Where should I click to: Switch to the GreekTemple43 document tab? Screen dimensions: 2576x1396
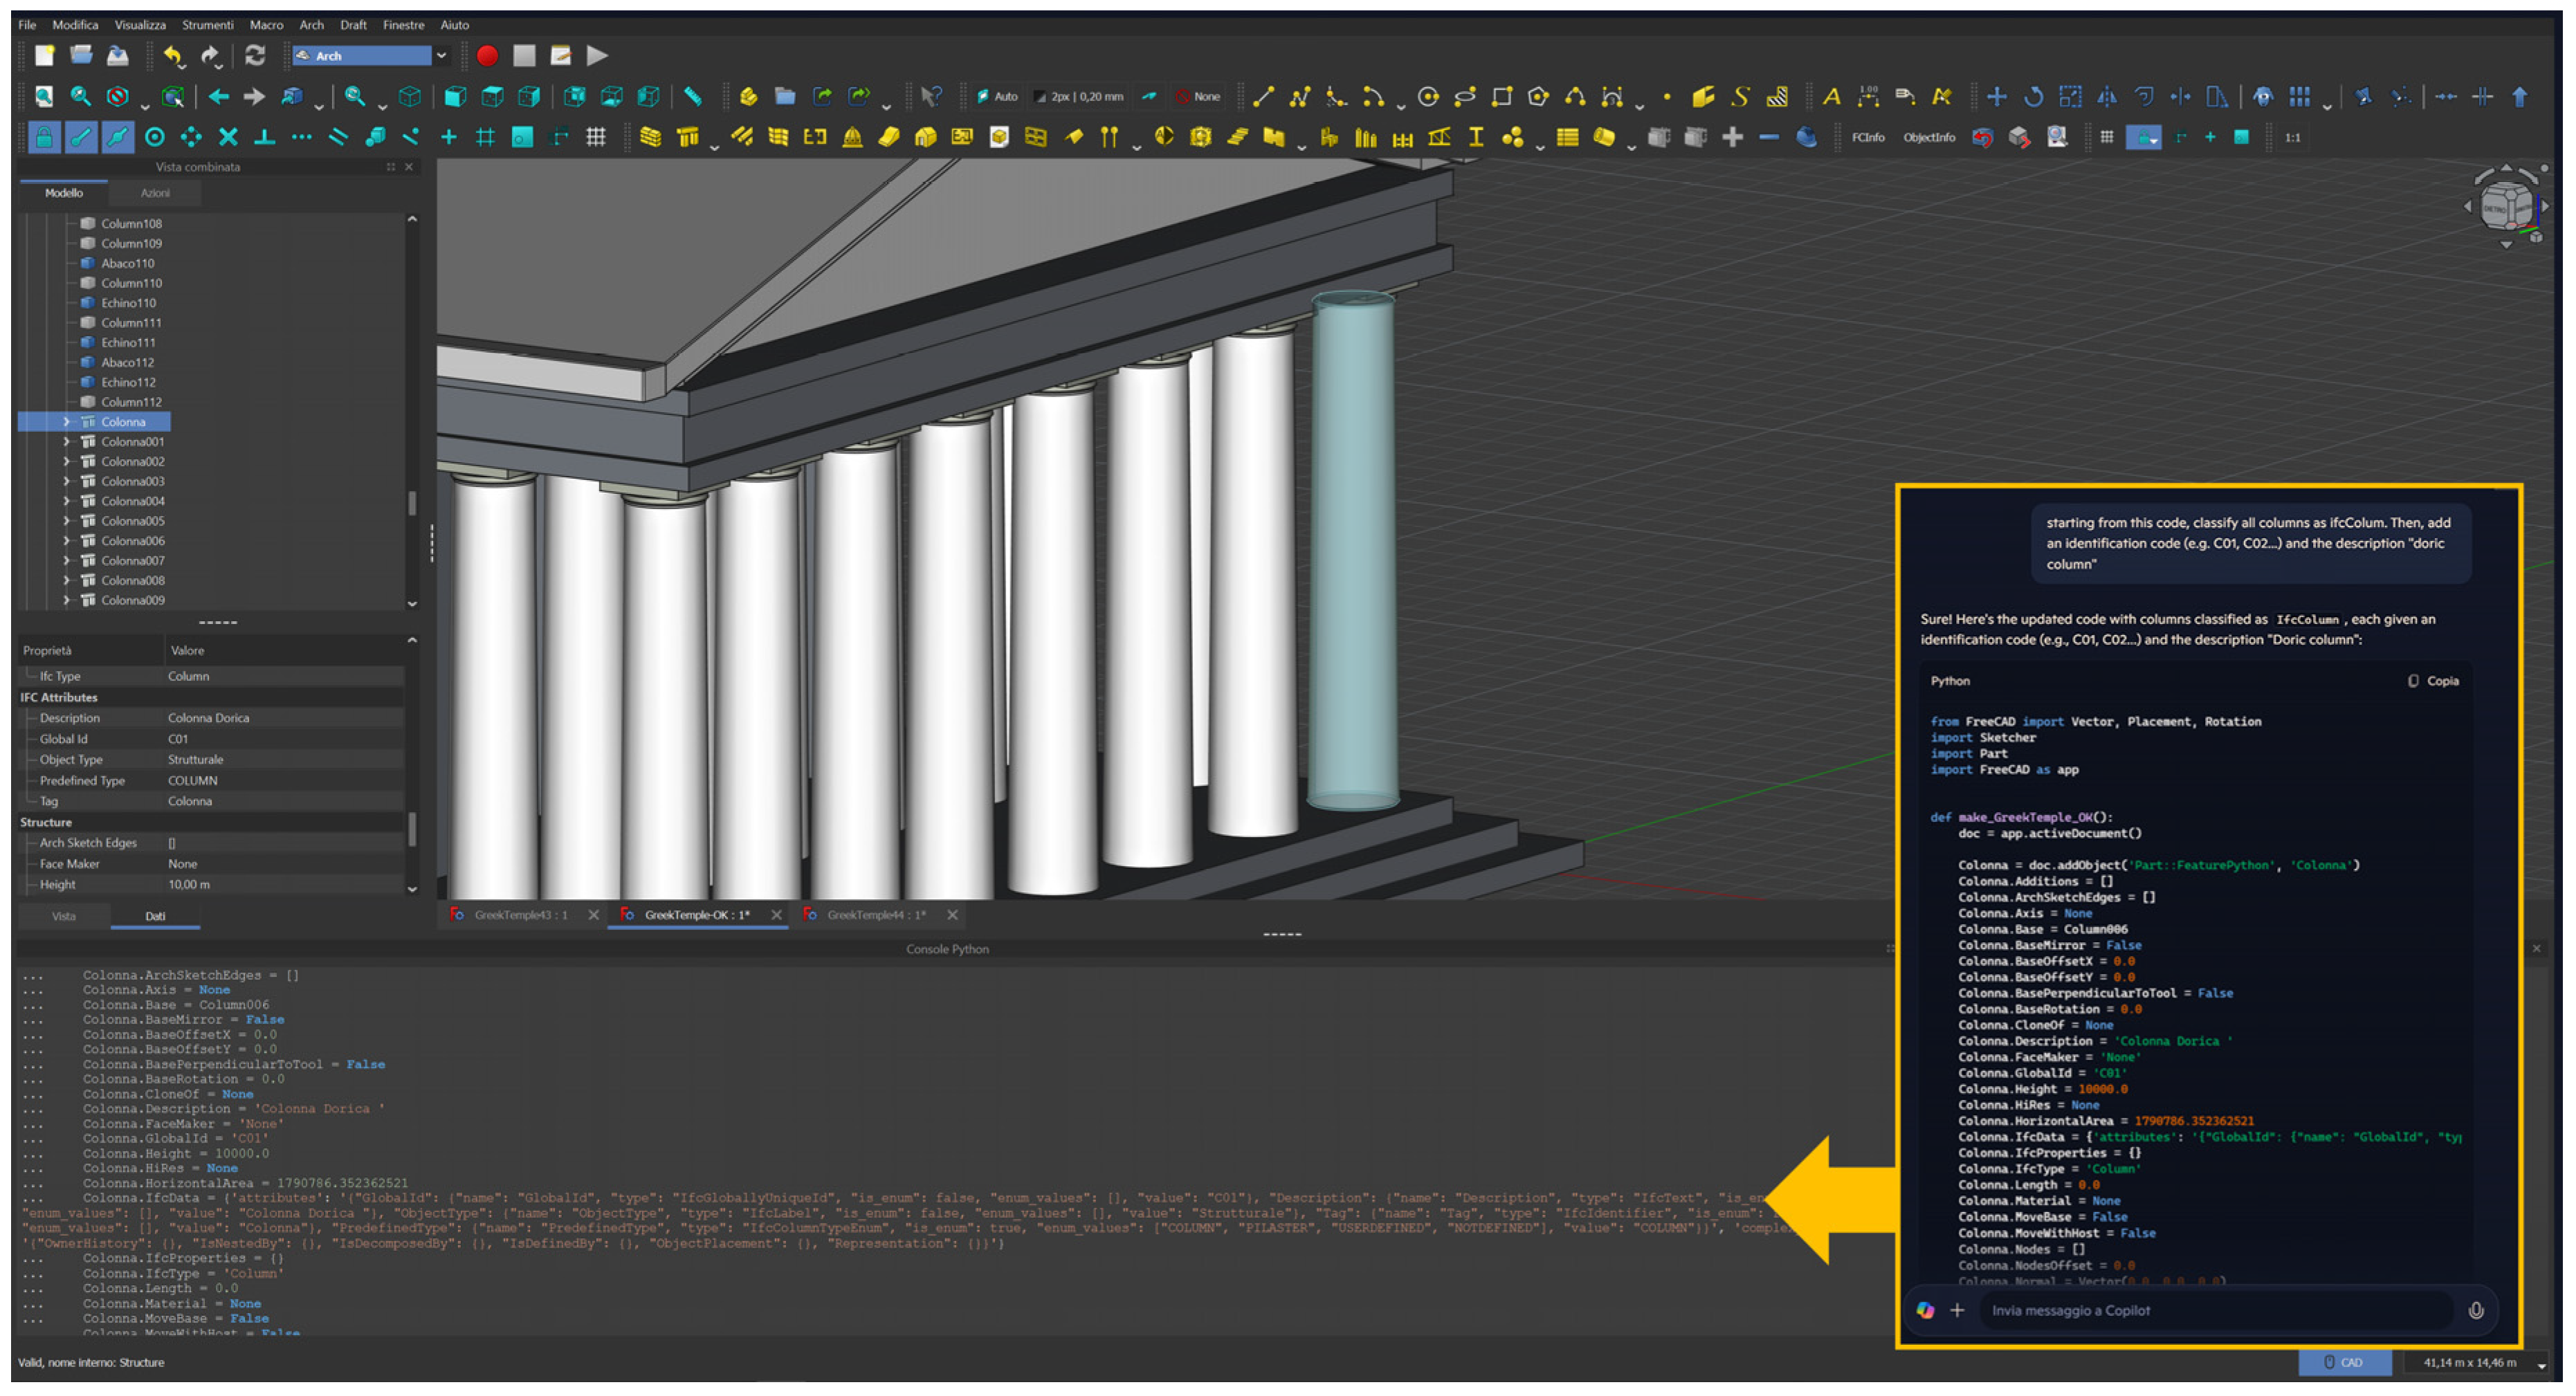tap(520, 915)
